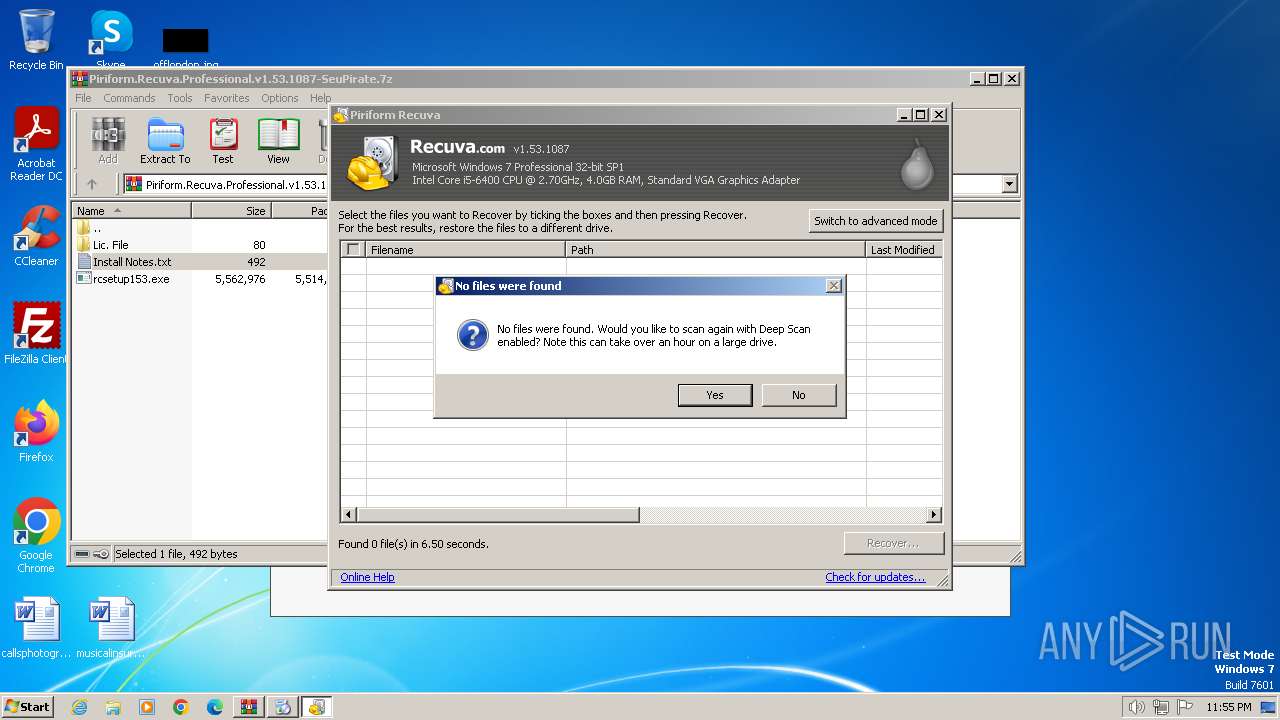Open File Explorer from the taskbar
The height and width of the screenshot is (720, 1280).
[113, 707]
